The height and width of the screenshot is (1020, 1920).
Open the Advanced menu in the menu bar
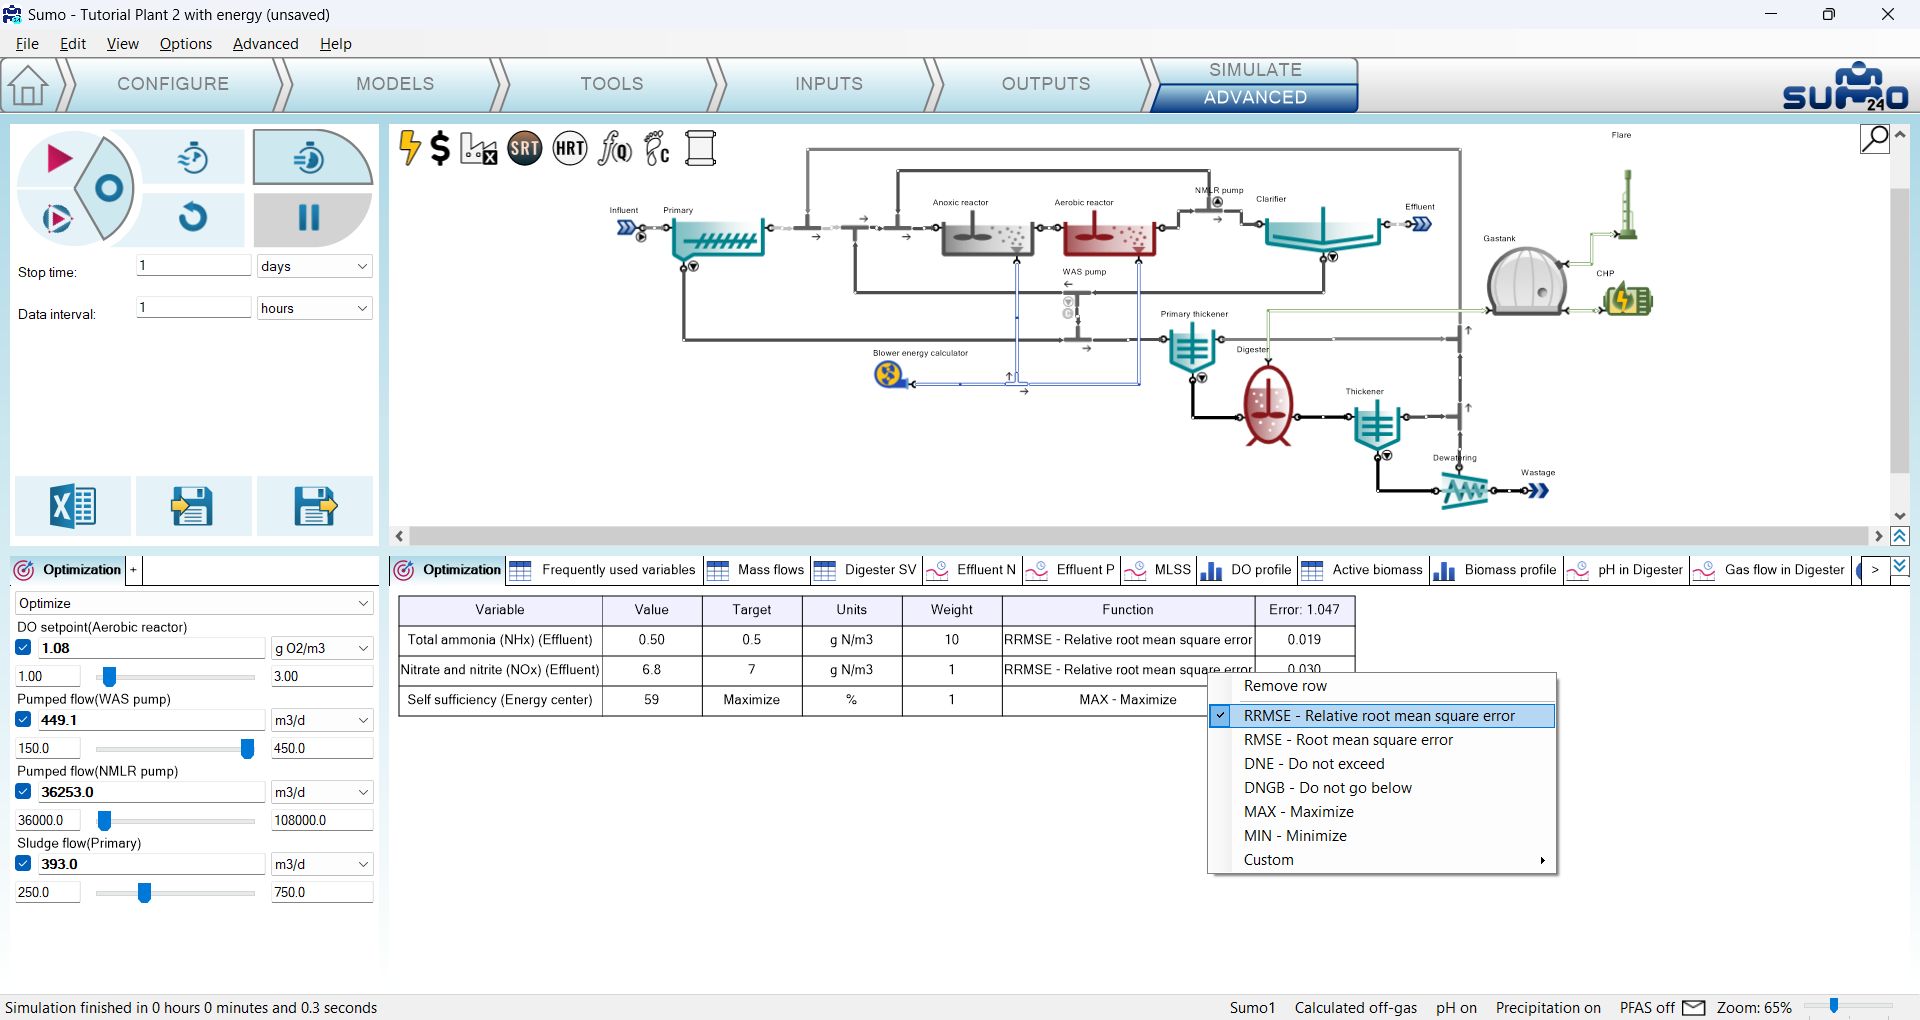tap(265, 44)
